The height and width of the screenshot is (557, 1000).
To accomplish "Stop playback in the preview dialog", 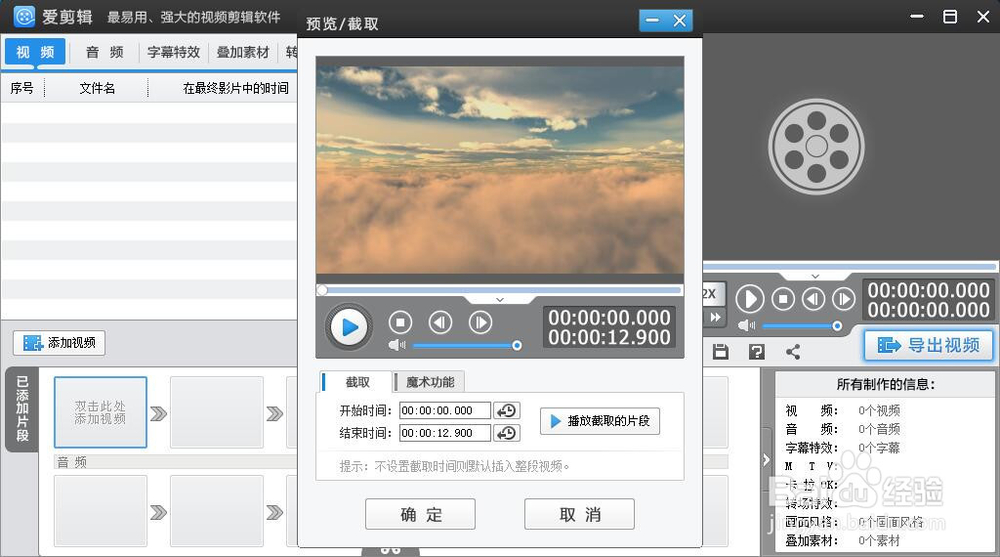I will click(x=401, y=323).
